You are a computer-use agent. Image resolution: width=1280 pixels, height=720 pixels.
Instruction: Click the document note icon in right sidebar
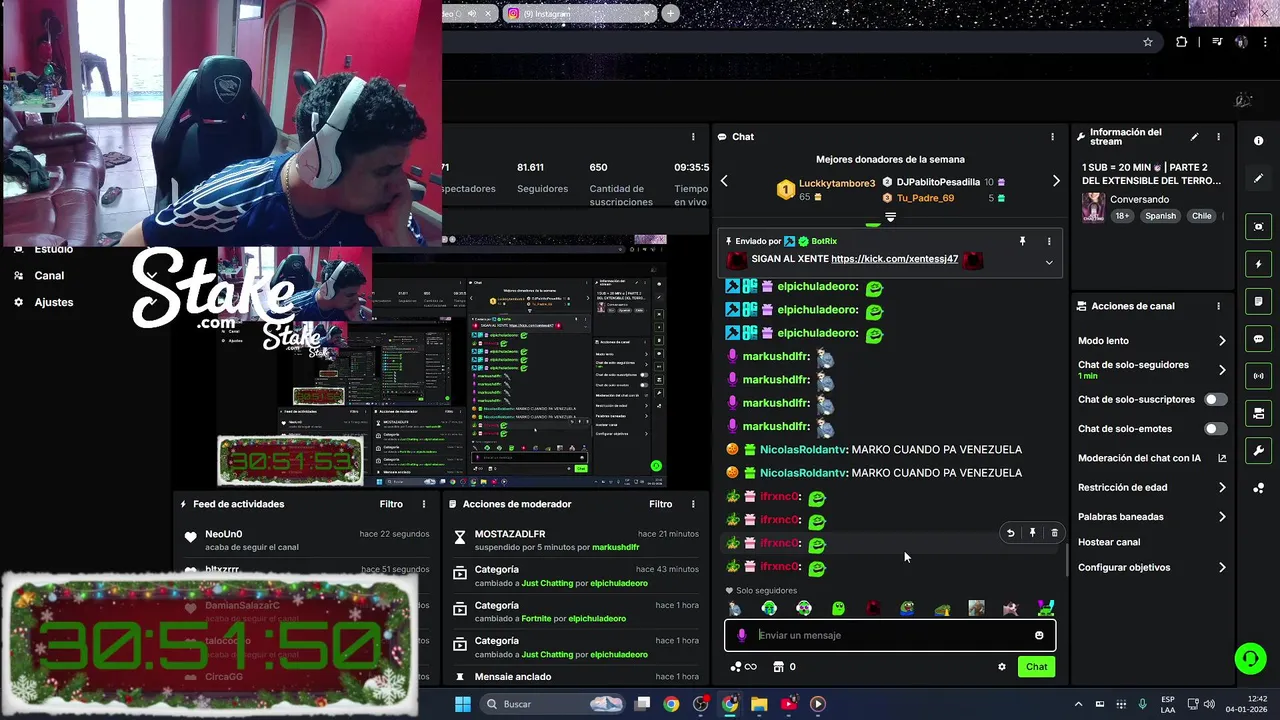[1258, 301]
